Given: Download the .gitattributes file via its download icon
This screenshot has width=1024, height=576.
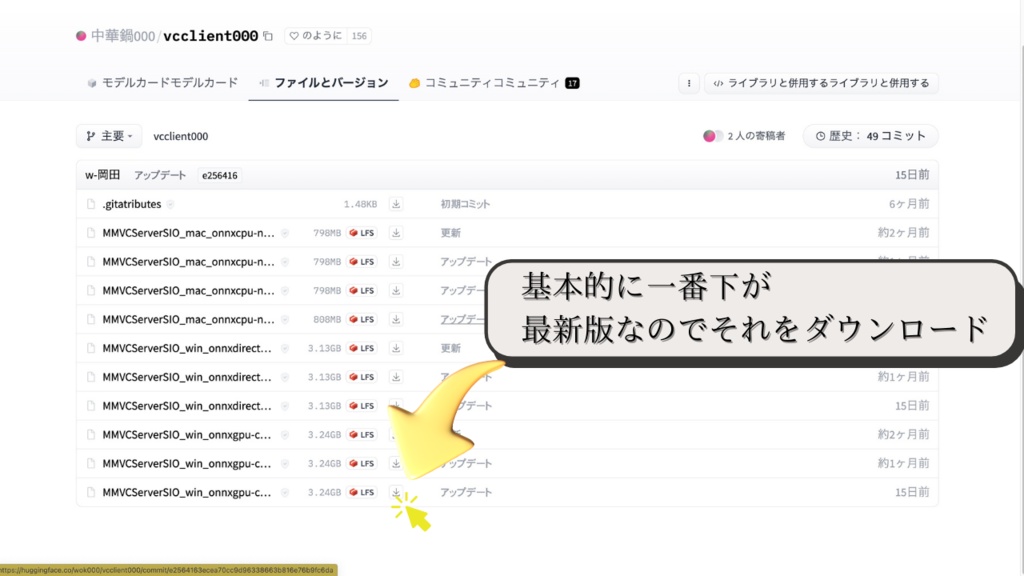Looking at the screenshot, I should [x=396, y=203].
